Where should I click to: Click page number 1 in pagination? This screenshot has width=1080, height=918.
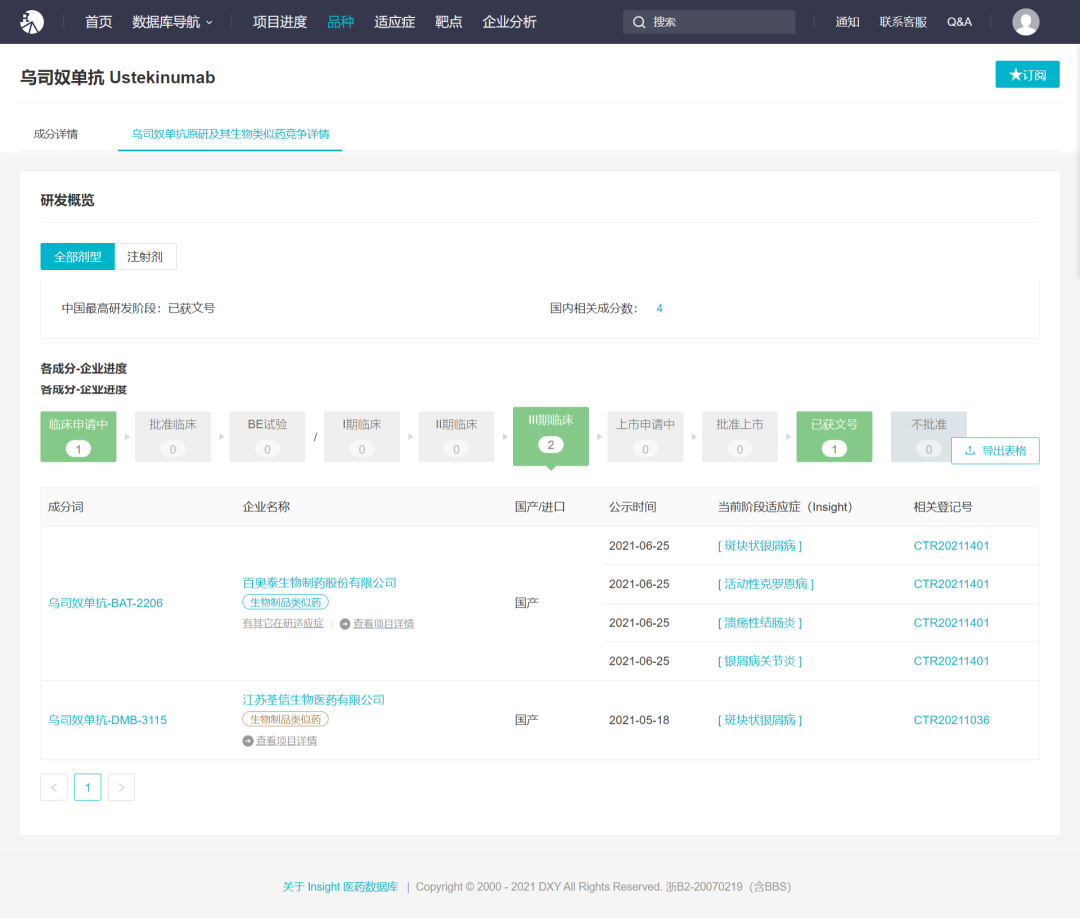pyautogui.click(x=87, y=787)
